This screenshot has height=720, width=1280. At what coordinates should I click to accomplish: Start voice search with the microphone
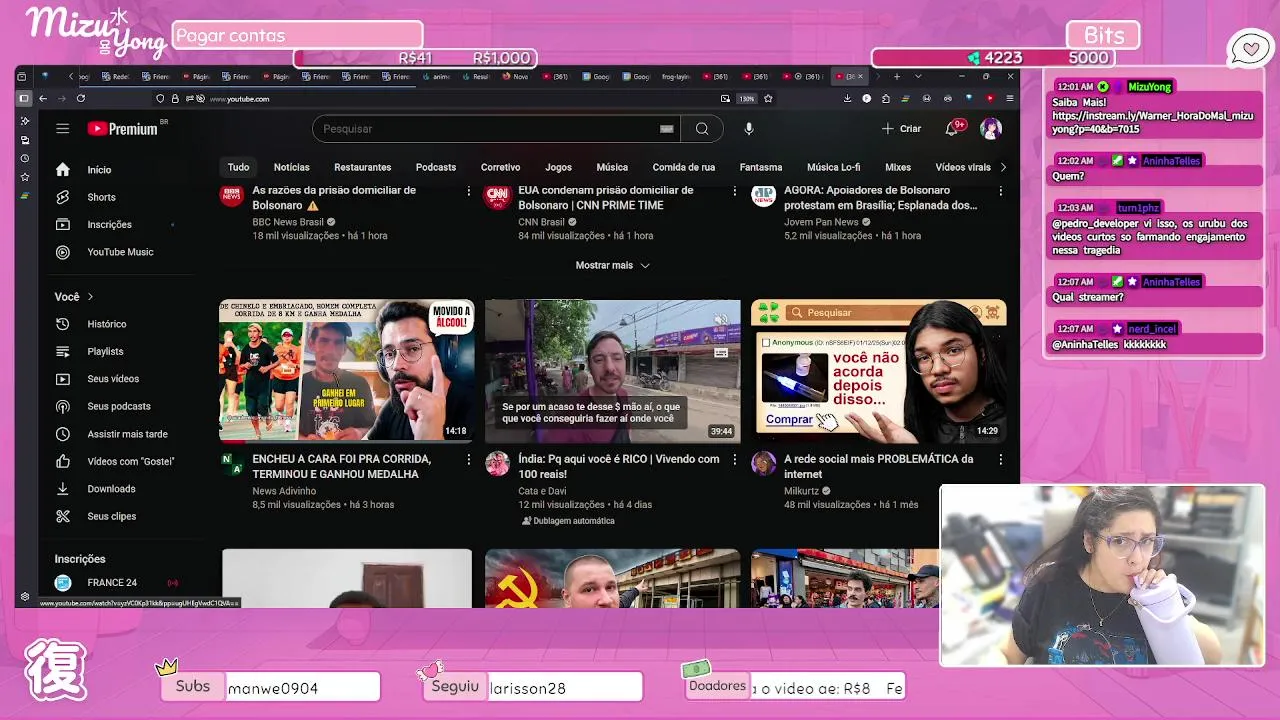click(x=748, y=128)
